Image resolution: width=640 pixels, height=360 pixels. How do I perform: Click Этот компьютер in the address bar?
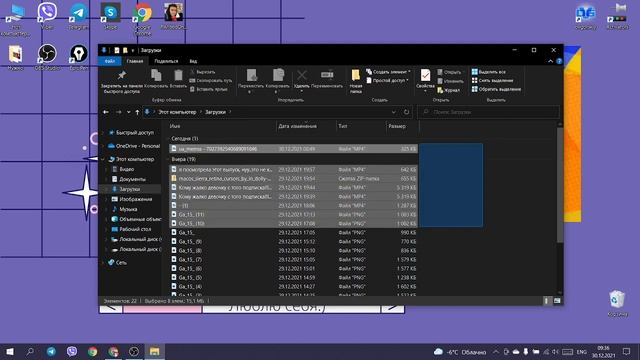tap(177, 112)
